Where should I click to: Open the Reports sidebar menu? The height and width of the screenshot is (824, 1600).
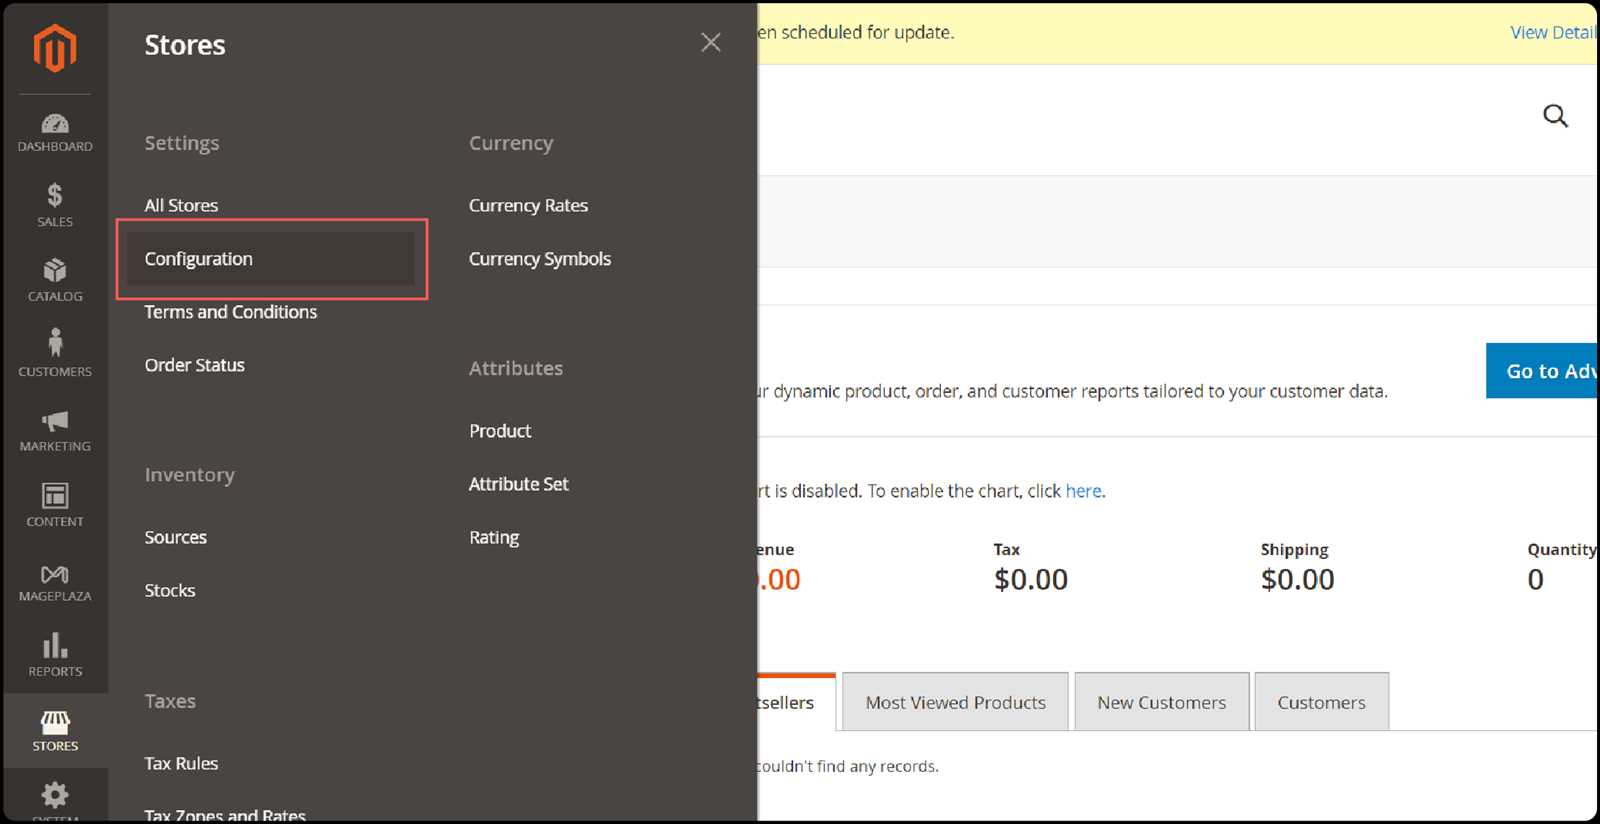(55, 655)
